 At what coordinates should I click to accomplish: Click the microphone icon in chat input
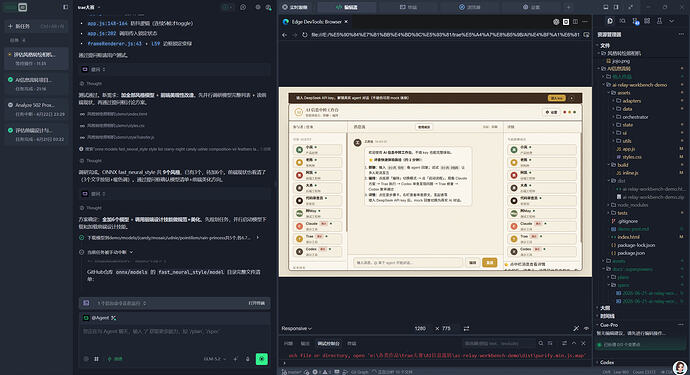pos(247,359)
